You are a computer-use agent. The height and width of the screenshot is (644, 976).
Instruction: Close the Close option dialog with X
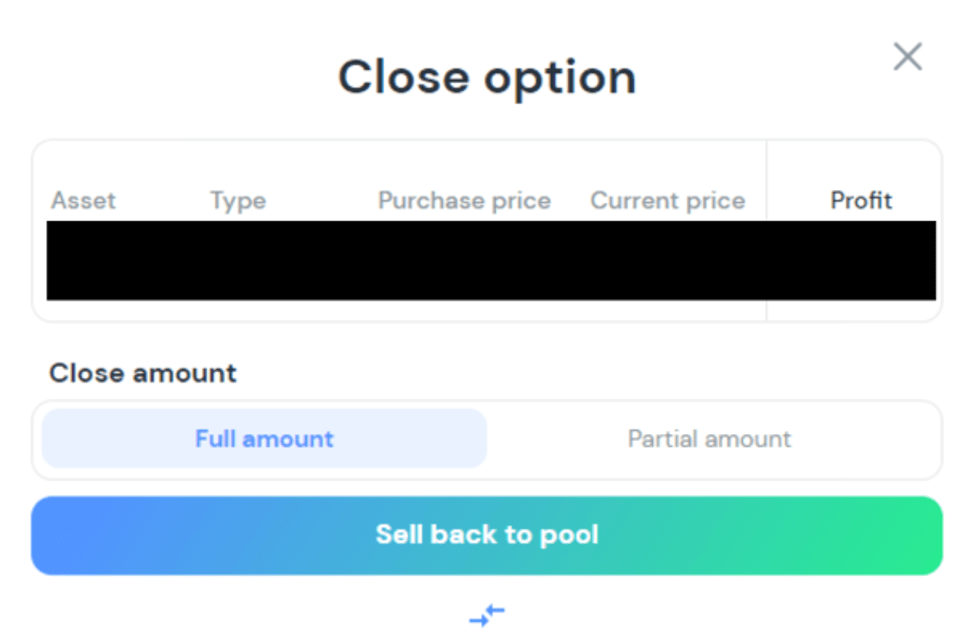907,57
